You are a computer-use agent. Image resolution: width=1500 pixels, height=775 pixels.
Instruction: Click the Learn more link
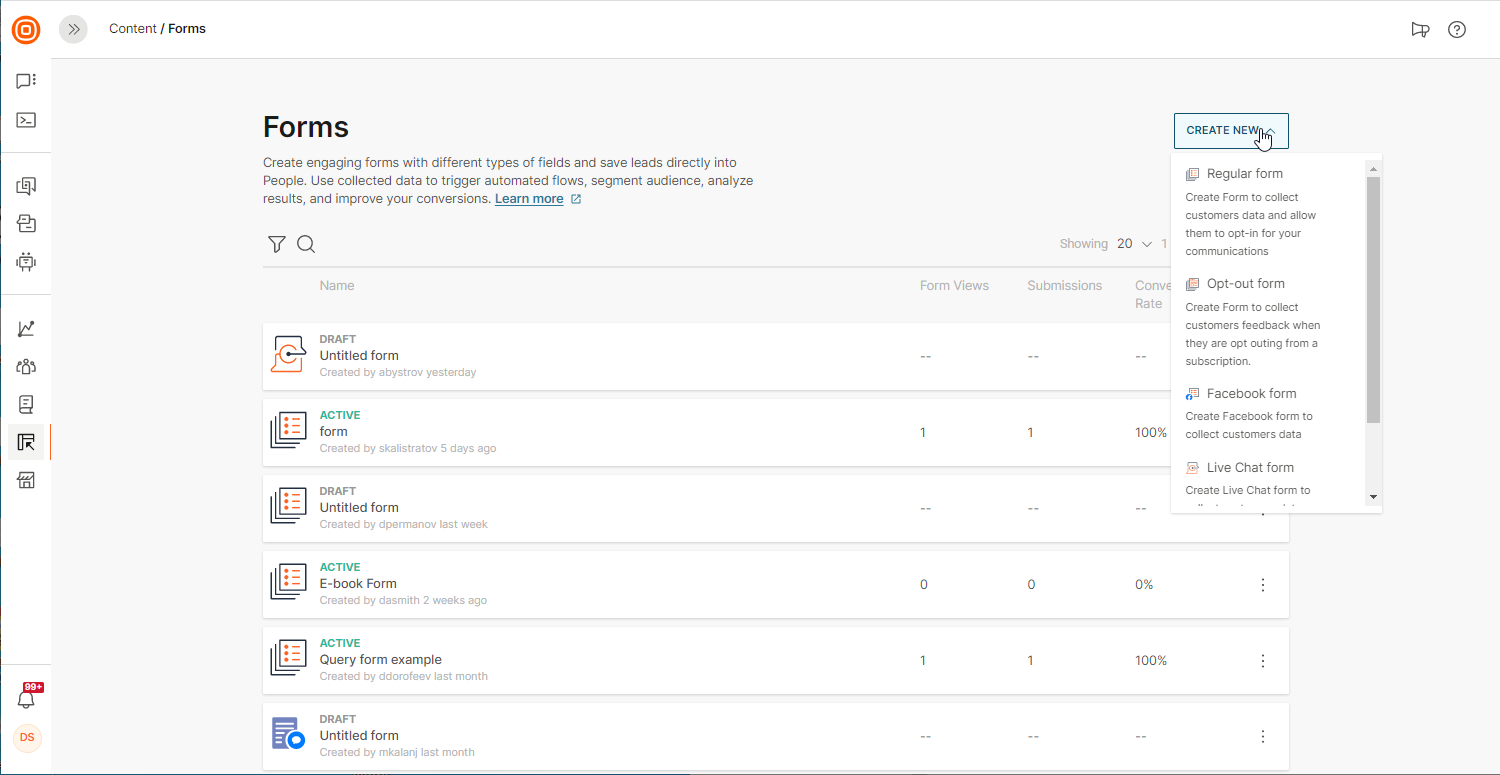tap(529, 199)
